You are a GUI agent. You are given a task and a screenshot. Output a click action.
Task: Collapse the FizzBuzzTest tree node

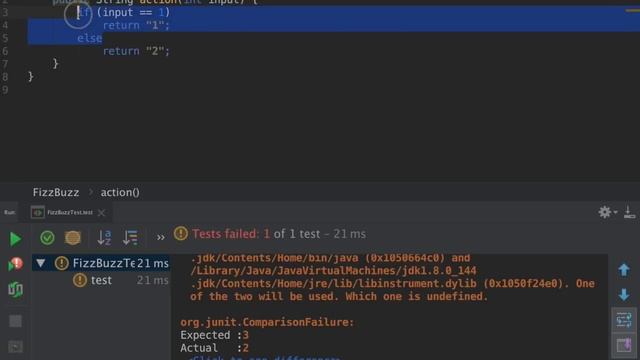[40, 263]
